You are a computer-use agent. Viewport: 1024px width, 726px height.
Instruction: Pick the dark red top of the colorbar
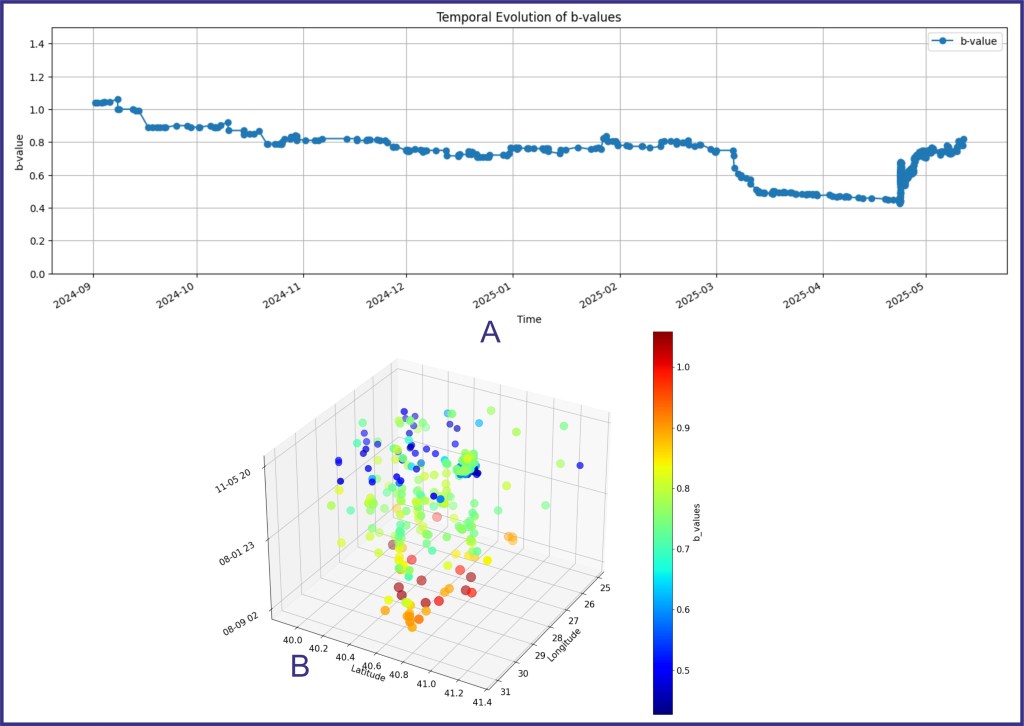(x=662, y=338)
